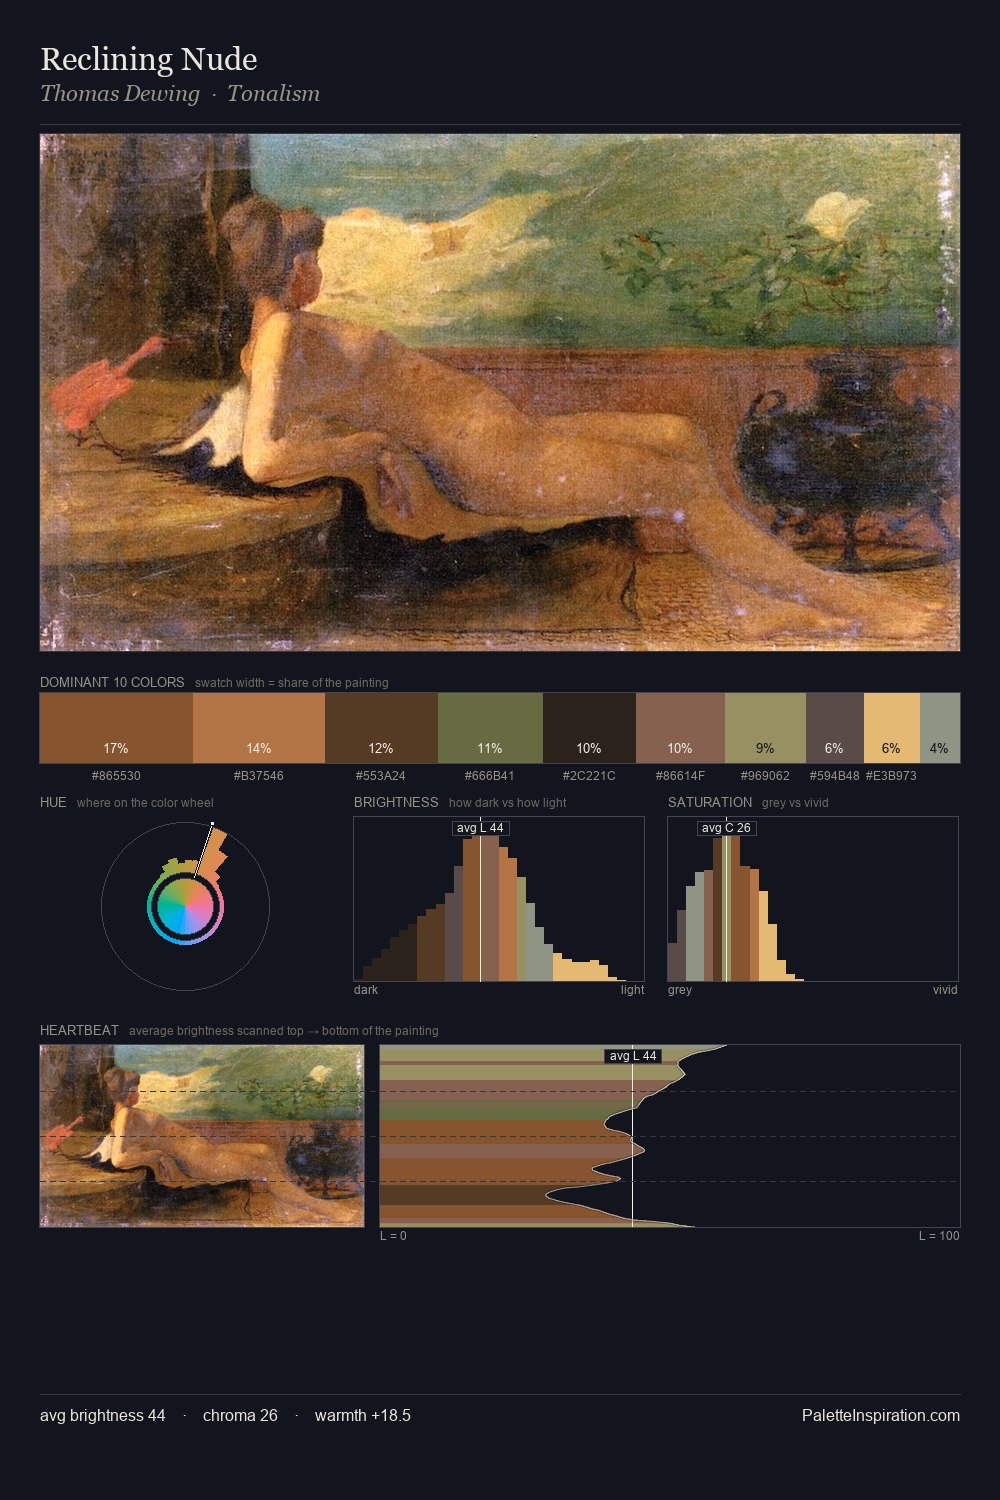Click the 'vivid' axis label

945,990
